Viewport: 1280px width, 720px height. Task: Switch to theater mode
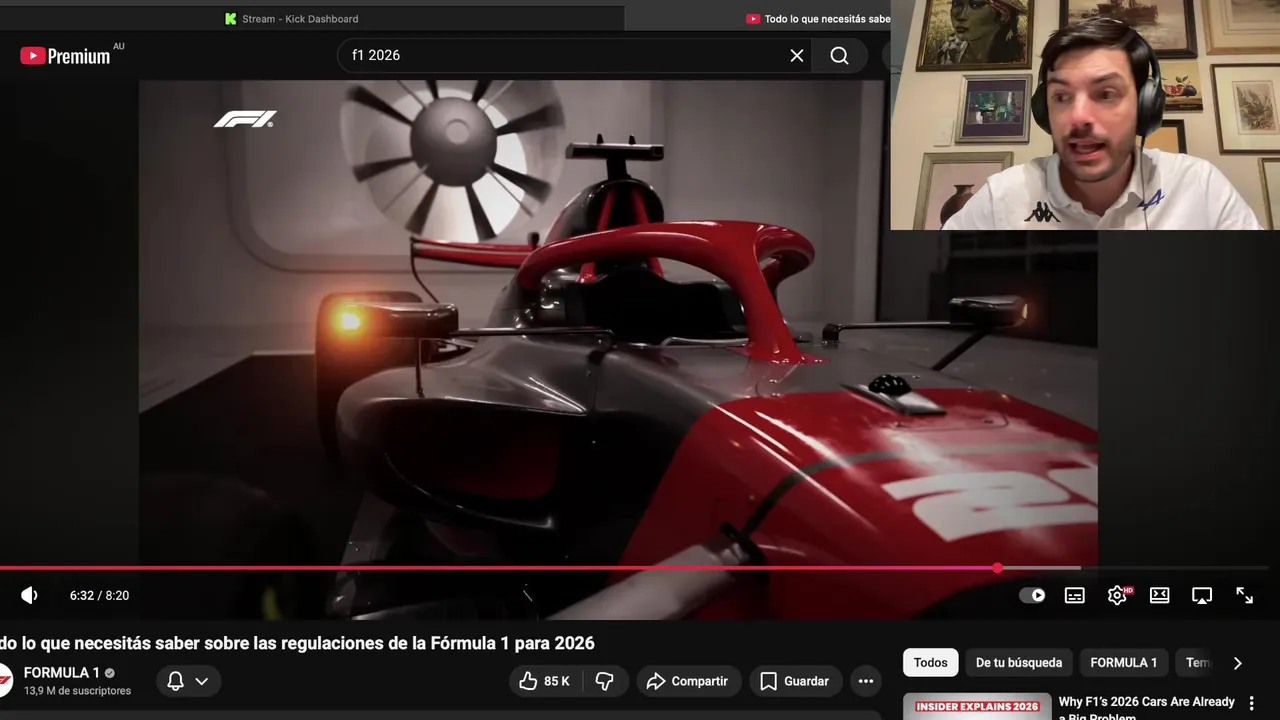tap(1160, 595)
